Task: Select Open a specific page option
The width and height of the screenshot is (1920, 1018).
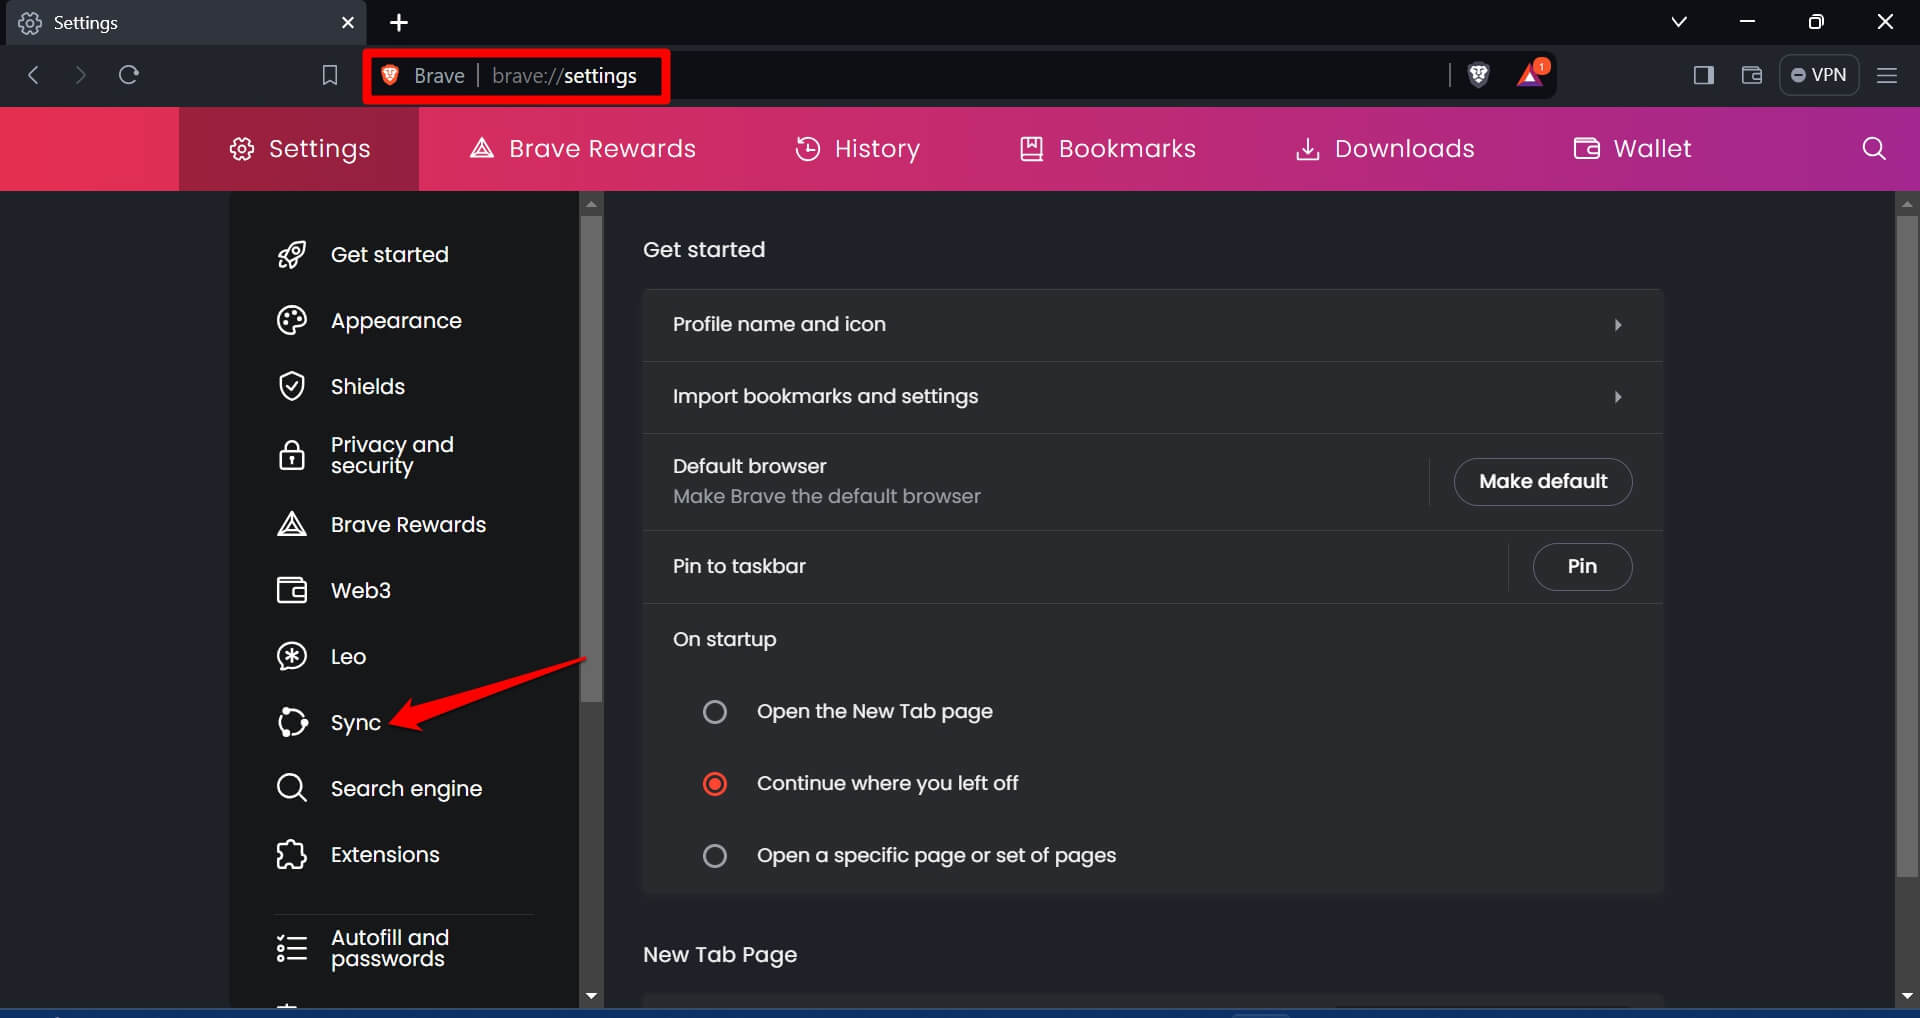Action: click(x=715, y=856)
